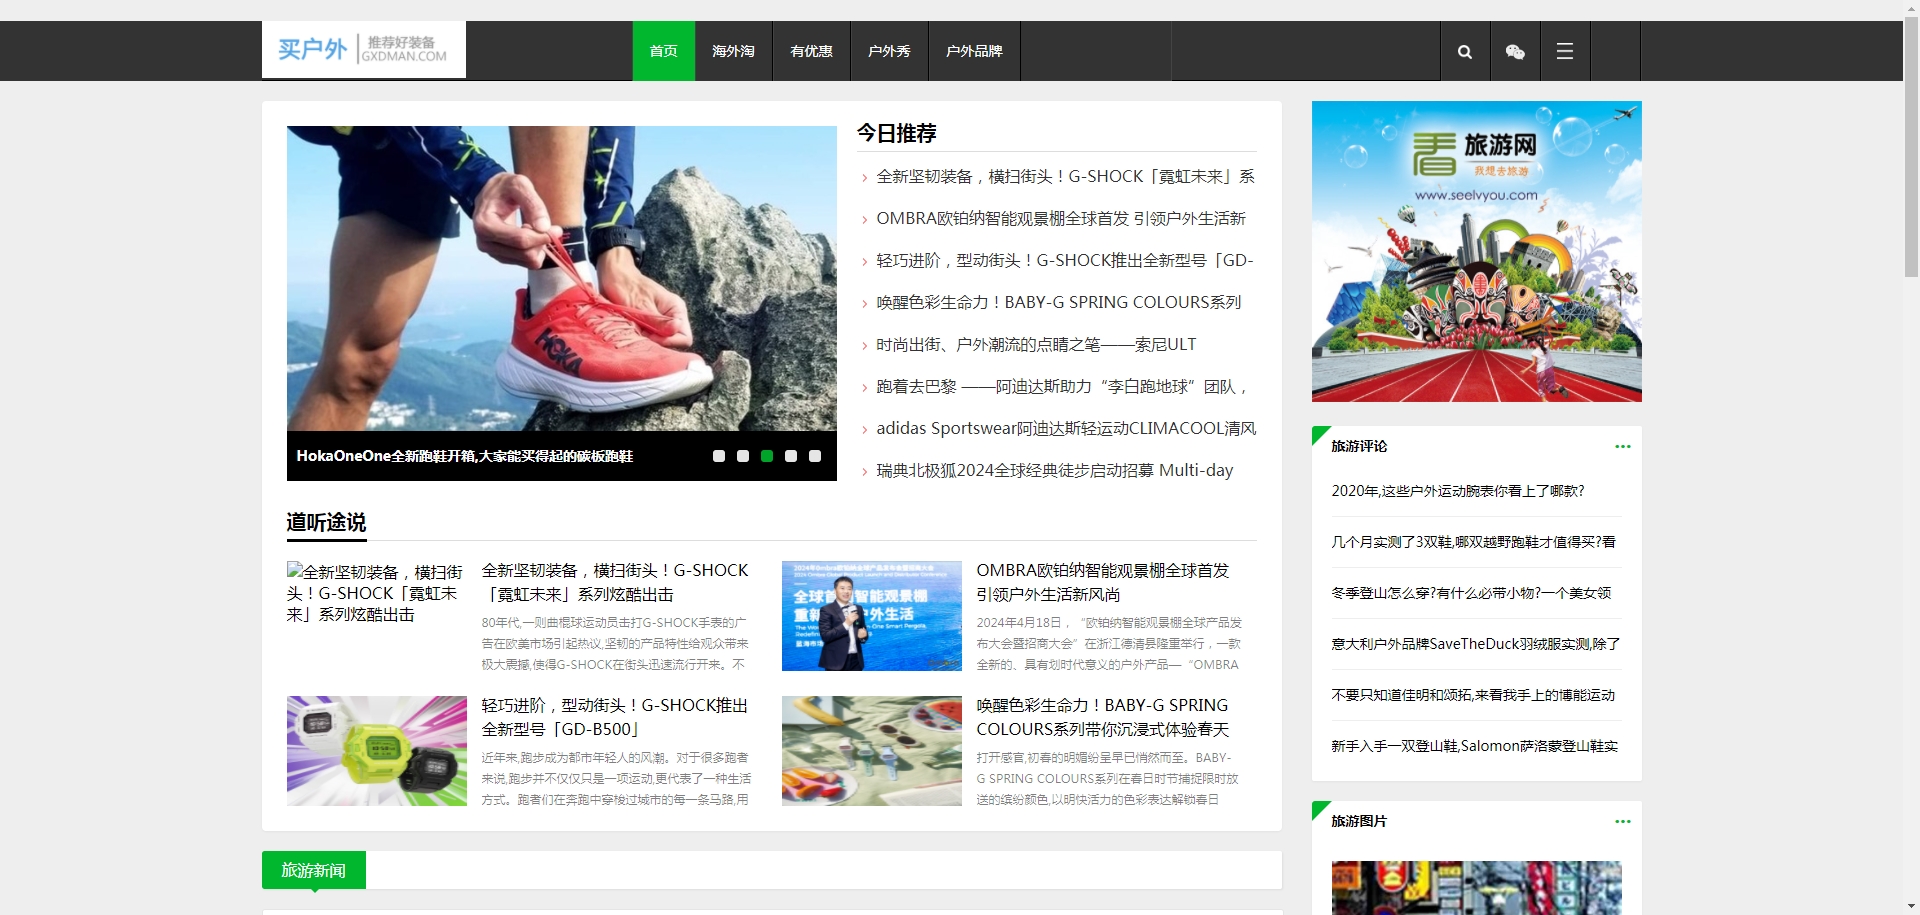Open BABY-G spring colours thumbnail
Screen dimensions: 1920x915
(x=871, y=751)
